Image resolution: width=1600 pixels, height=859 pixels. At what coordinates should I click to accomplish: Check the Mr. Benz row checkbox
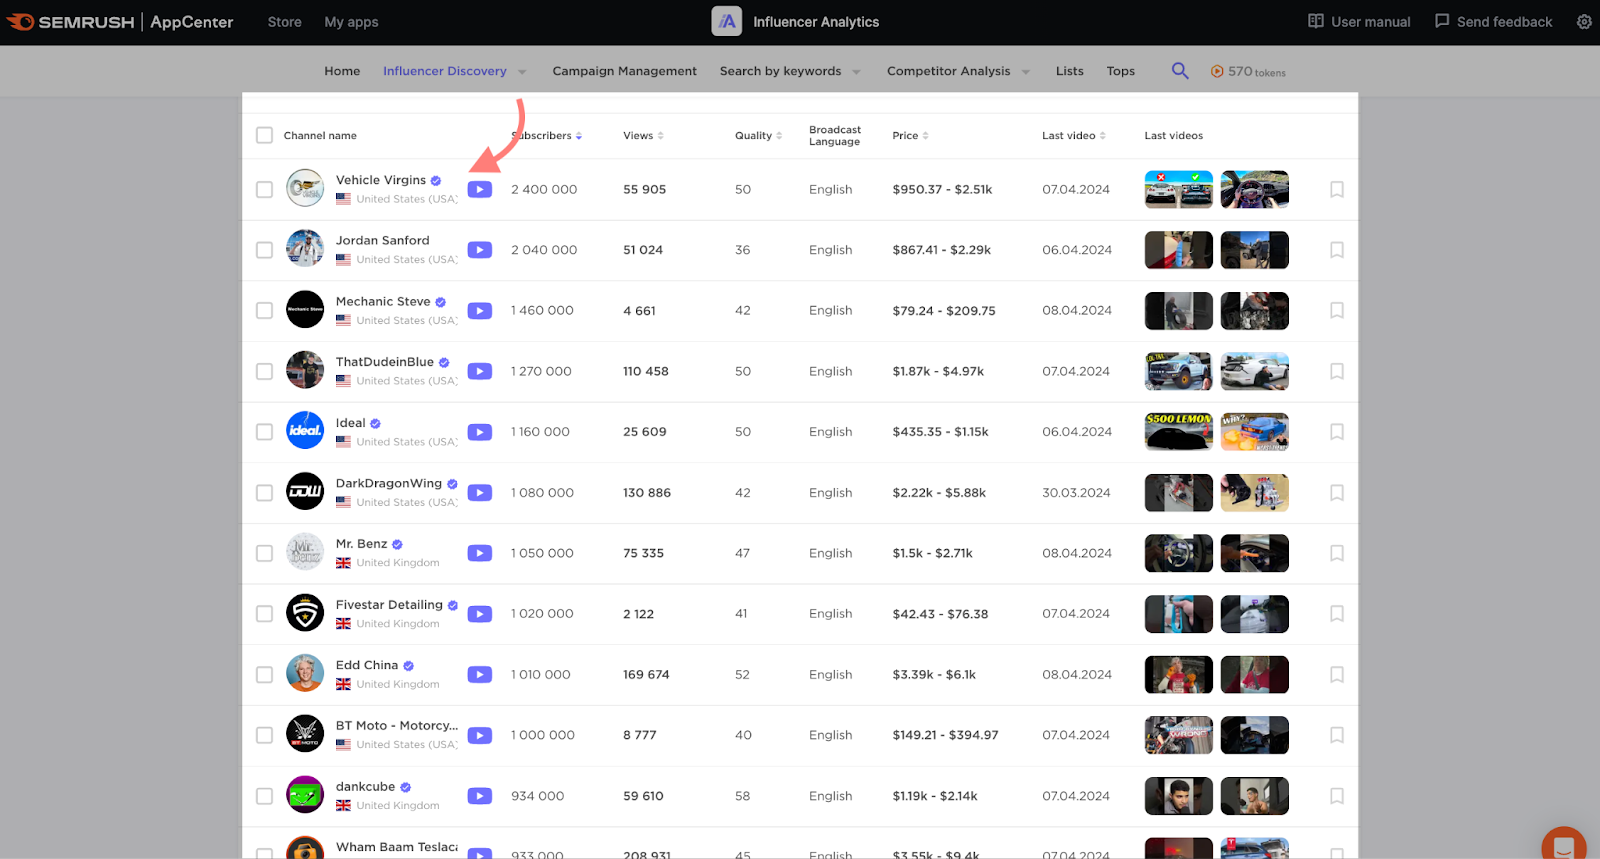coord(264,553)
